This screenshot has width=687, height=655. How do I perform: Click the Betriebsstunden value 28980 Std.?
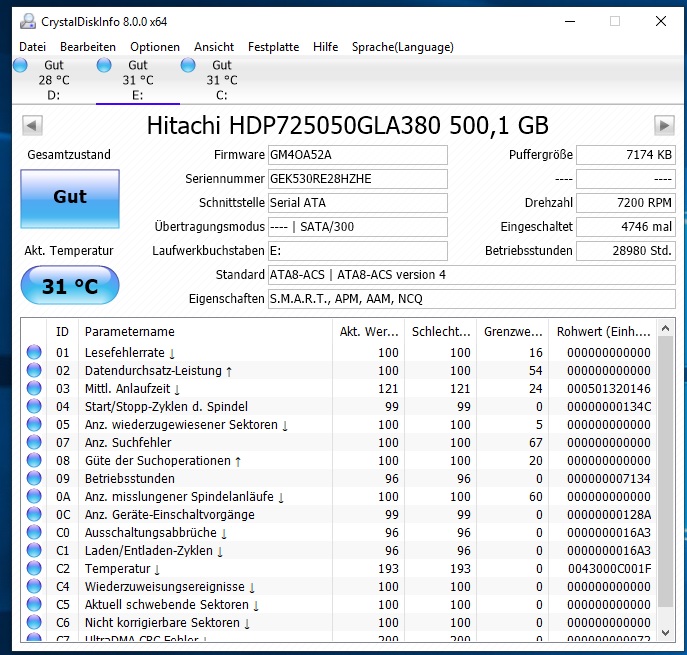click(x=626, y=251)
